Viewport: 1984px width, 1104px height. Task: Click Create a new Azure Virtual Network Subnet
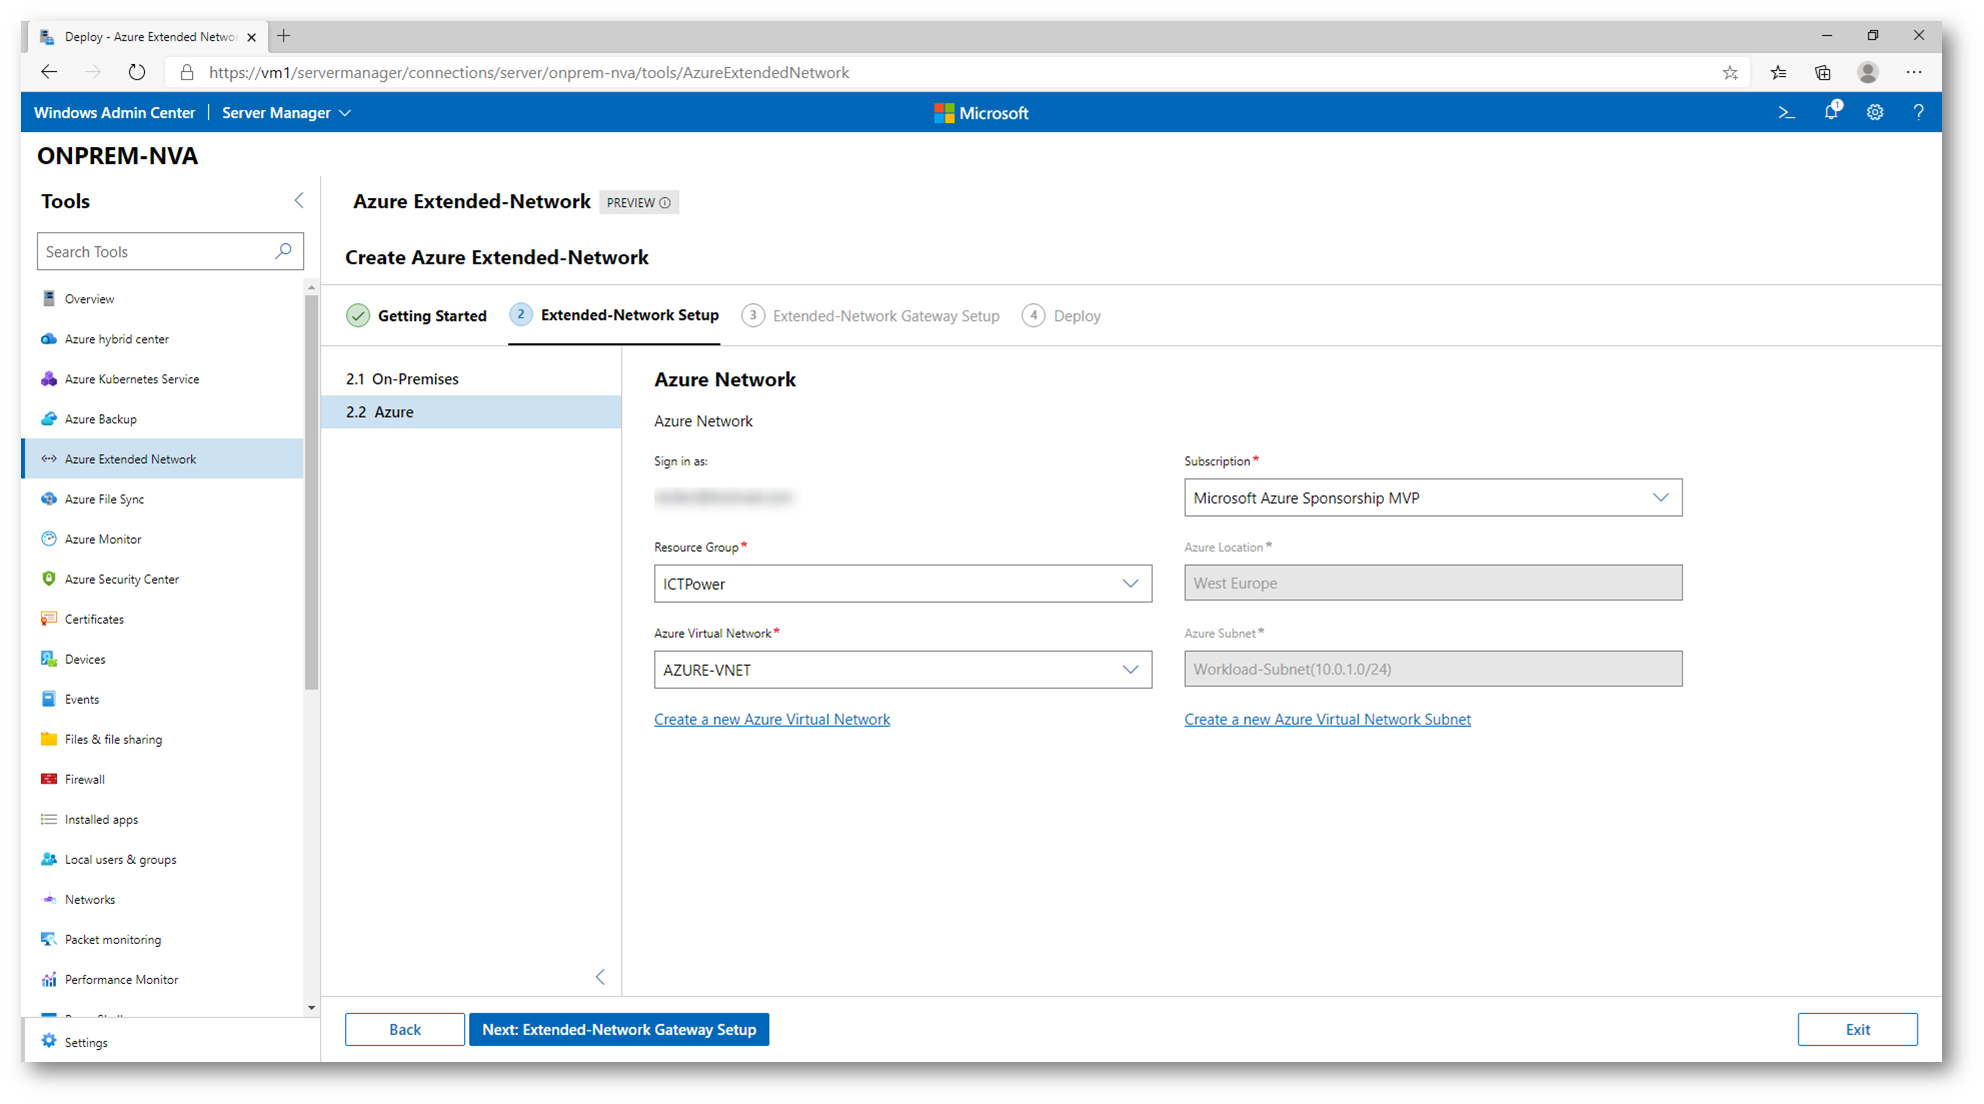coord(1327,719)
